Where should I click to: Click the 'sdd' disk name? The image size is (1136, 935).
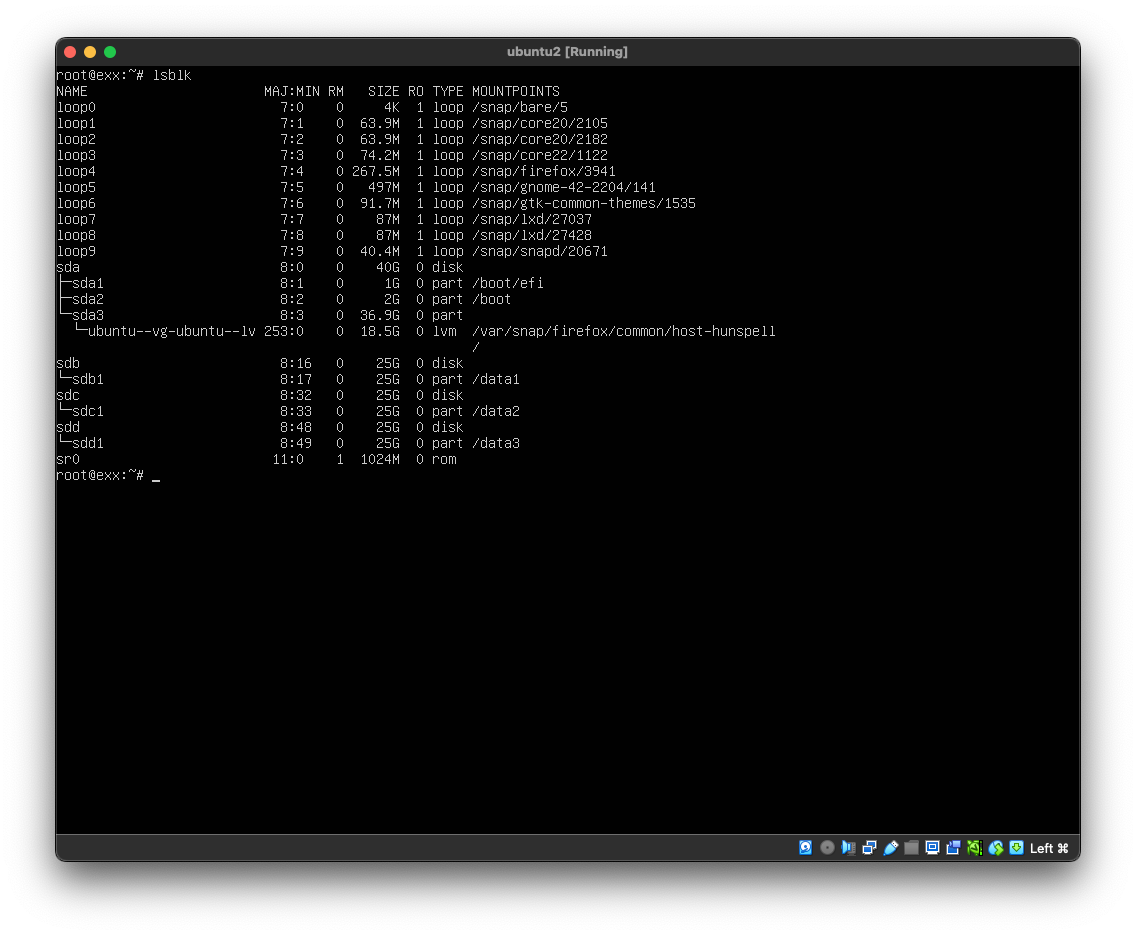point(68,427)
